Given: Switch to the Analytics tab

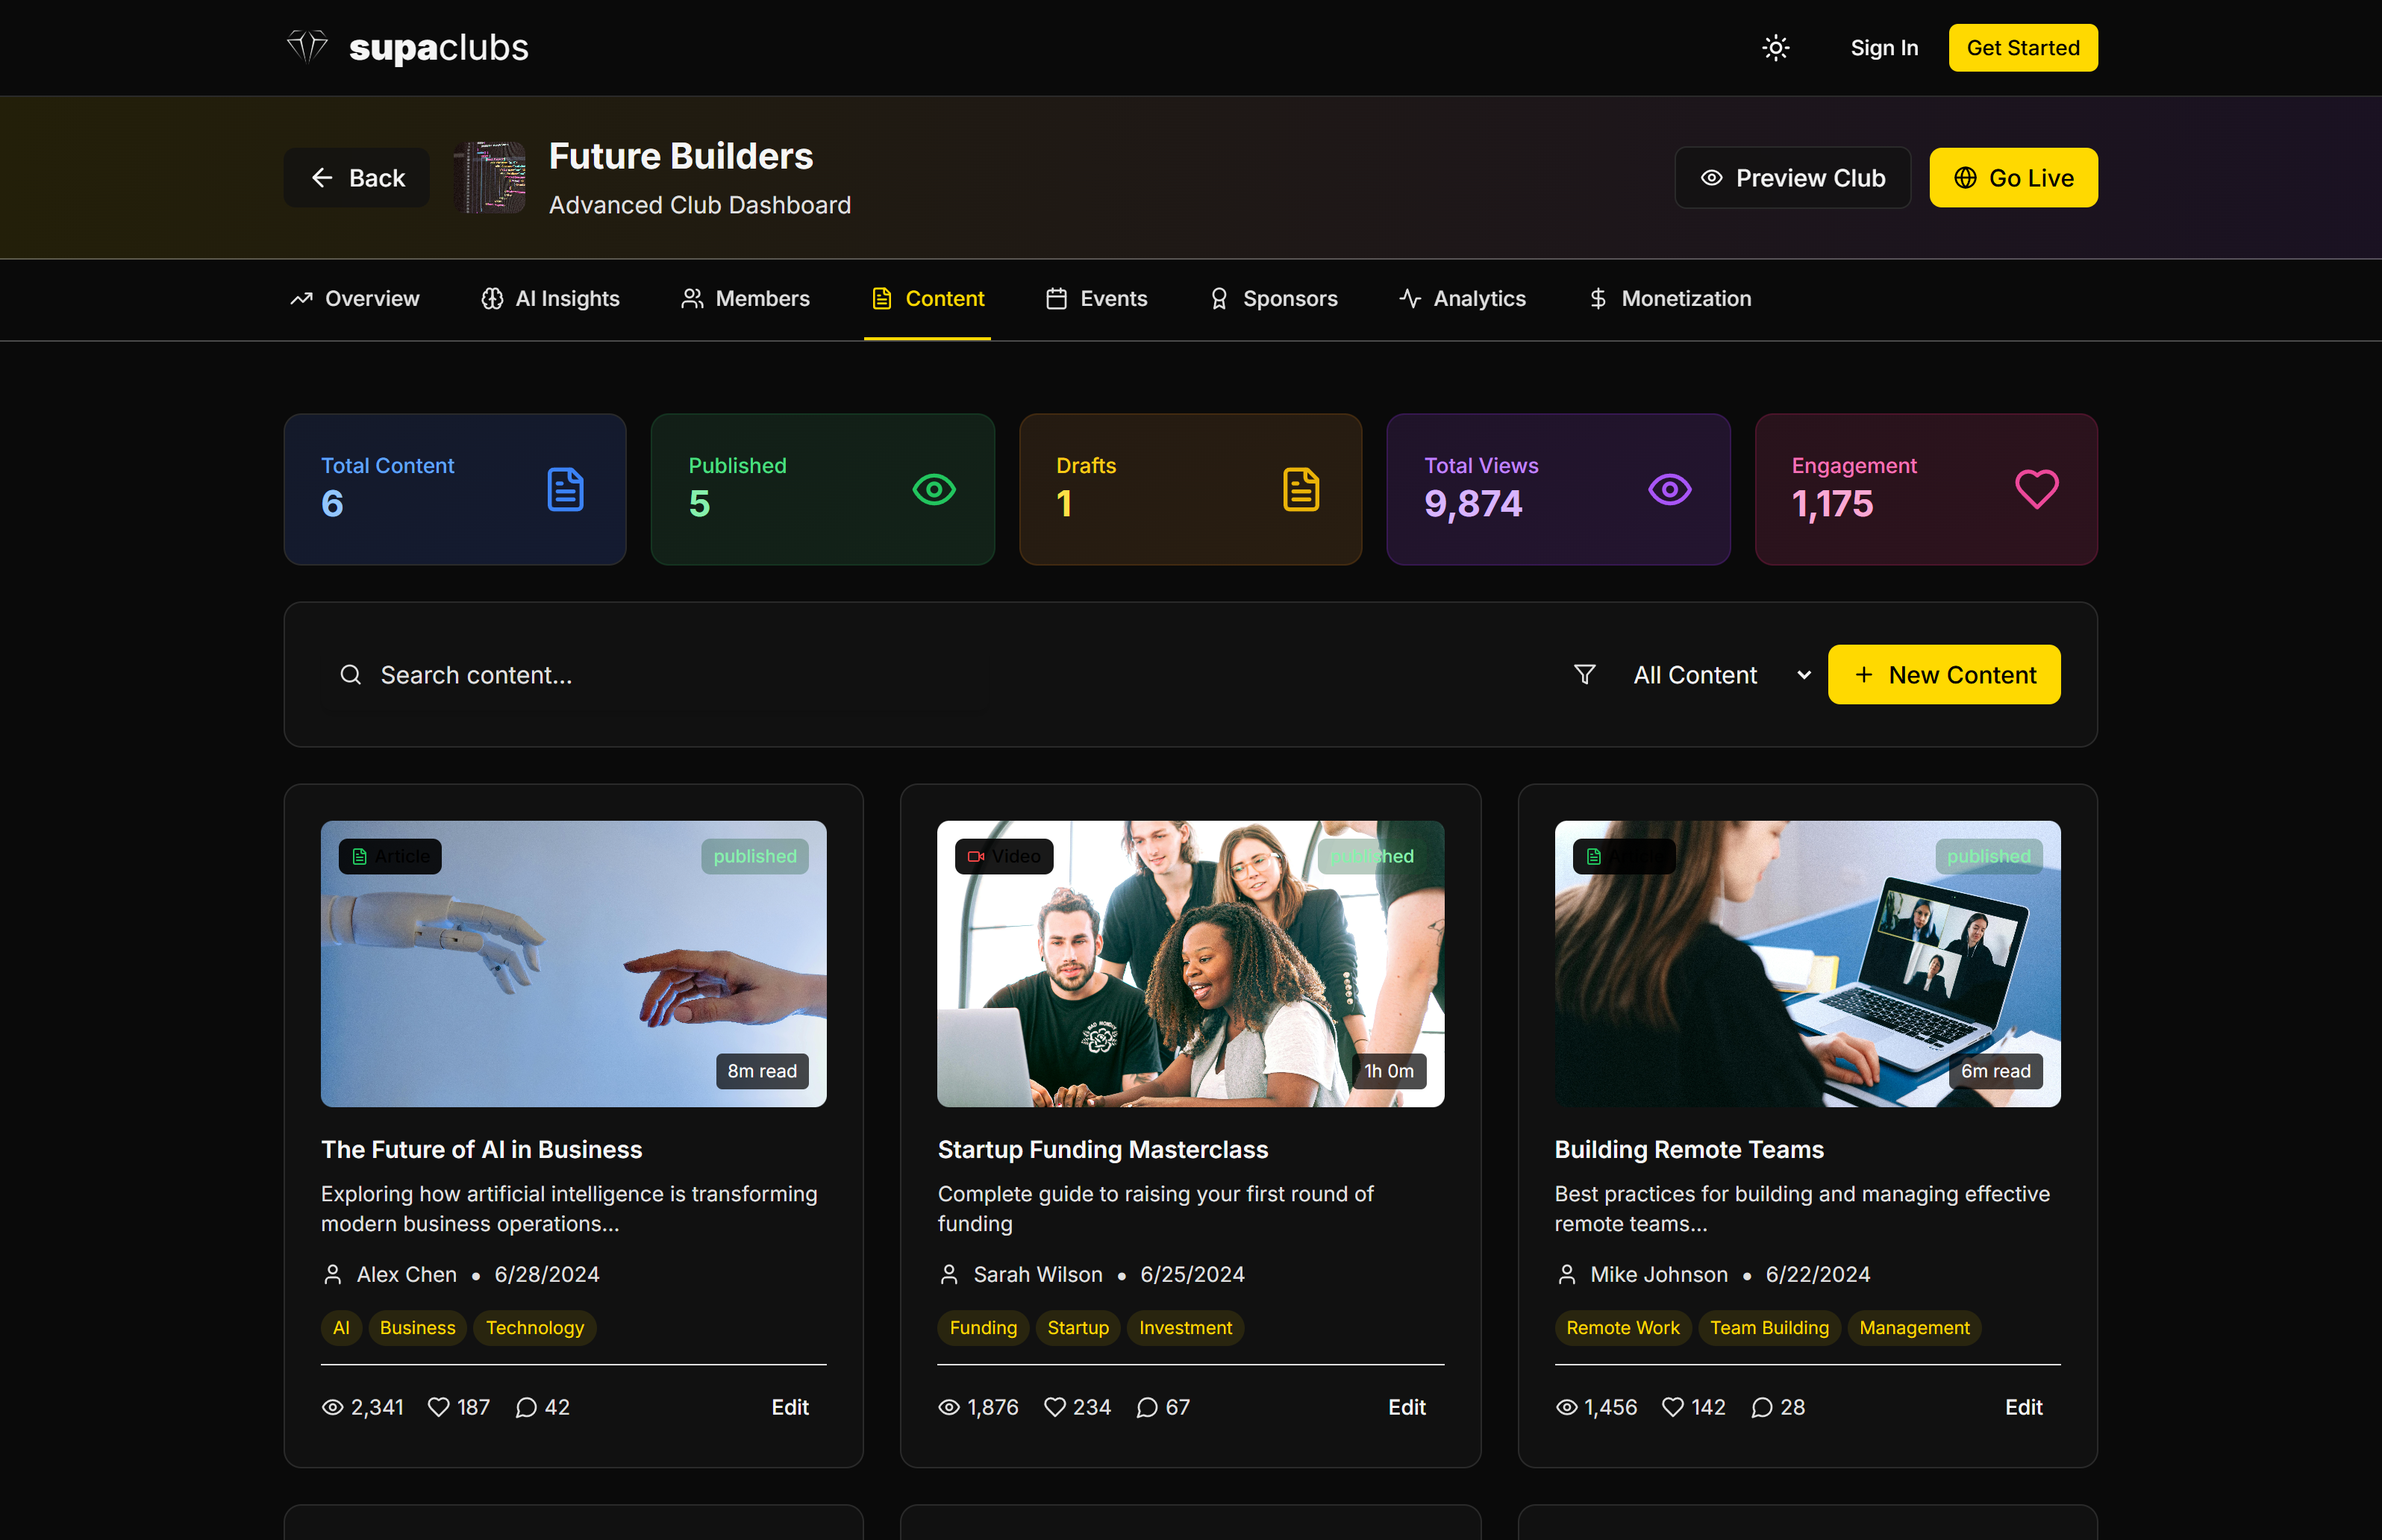Looking at the screenshot, I should [x=1462, y=298].
